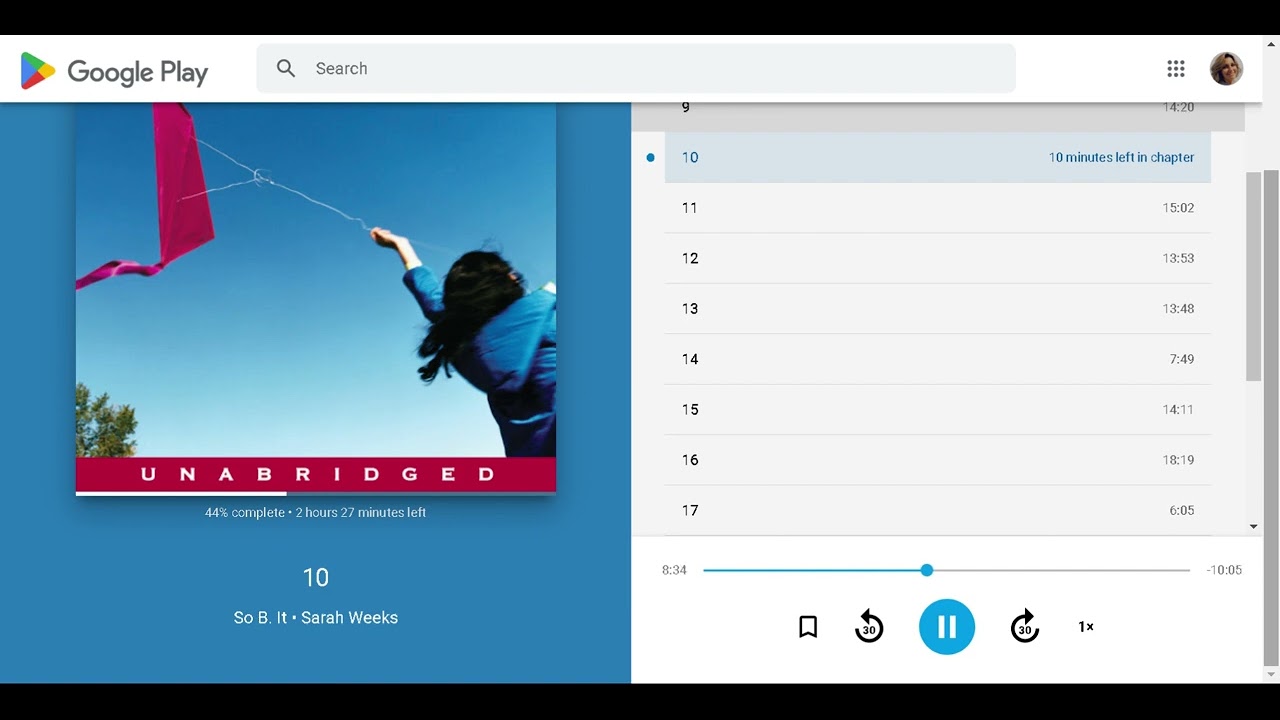This screenshot has height=720, width=1280.
Task: Select chapter 10 currently playing
Action: click(x=938, y=157)
